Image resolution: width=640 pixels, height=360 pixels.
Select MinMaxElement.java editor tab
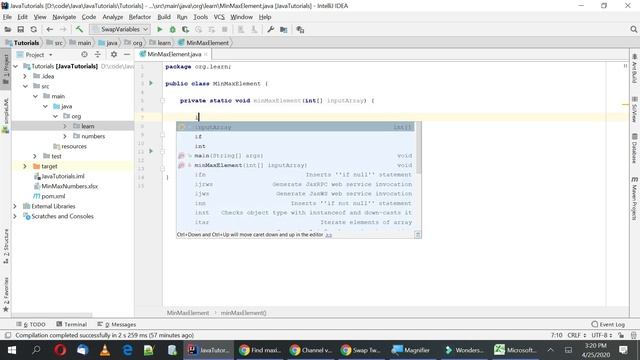[x=174, y=54]
